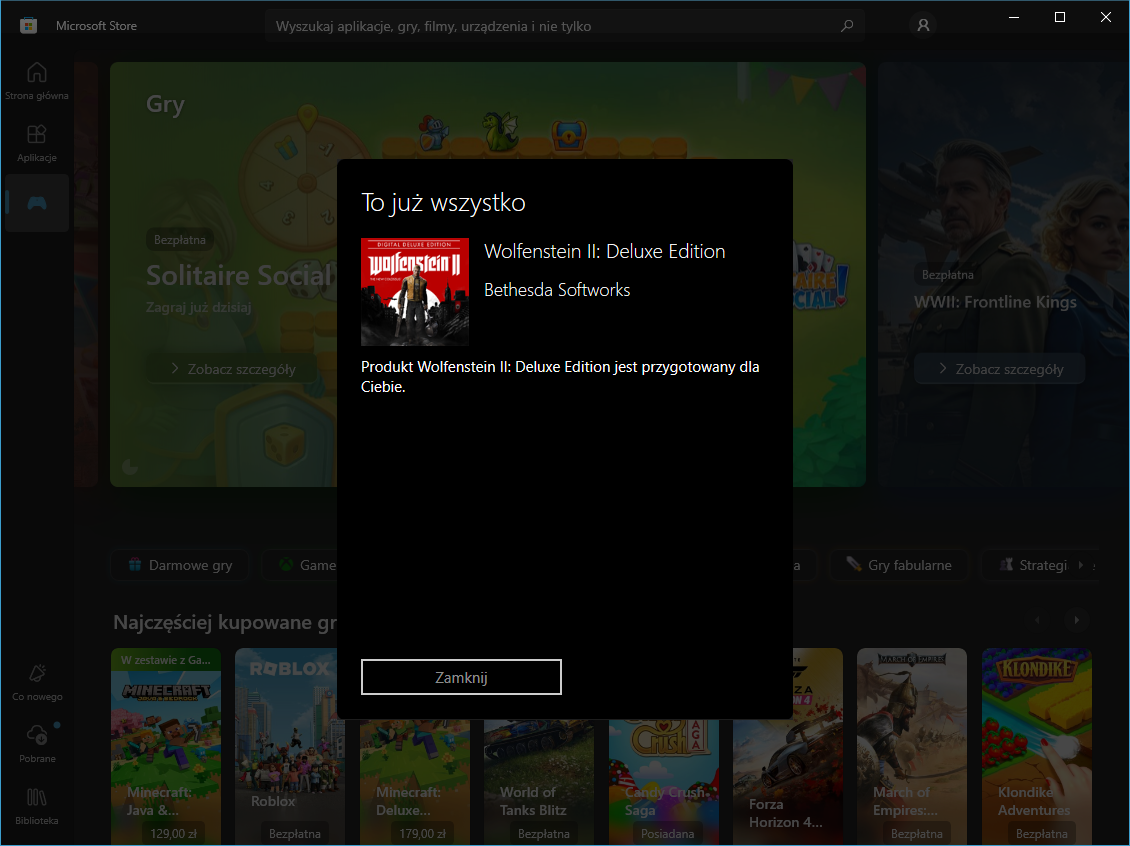Open the Pobrane downloads icon
The image size is (1130, 846).
tap(37, 744)
